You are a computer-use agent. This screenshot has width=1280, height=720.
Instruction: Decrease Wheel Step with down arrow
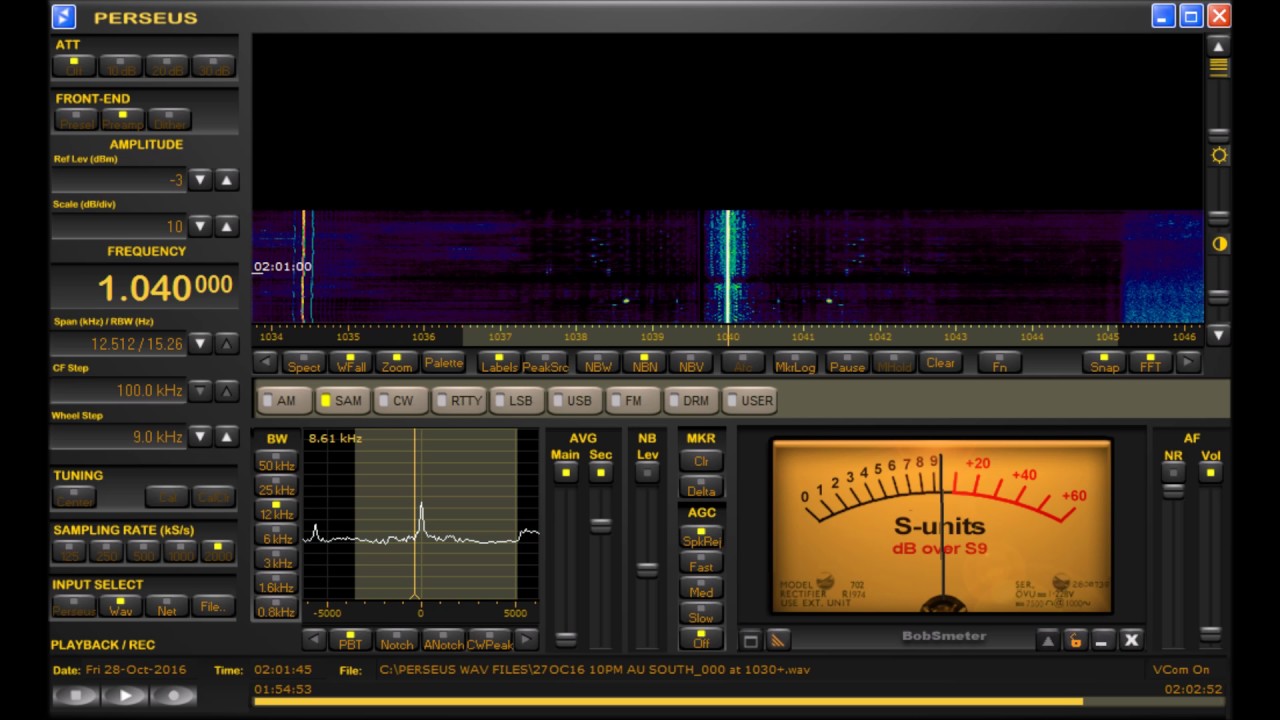(200, 436)
